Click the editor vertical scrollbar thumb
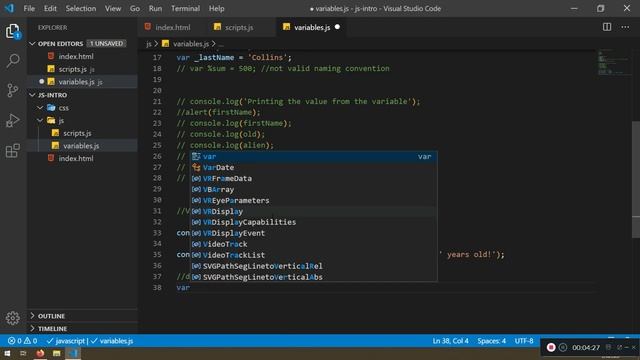Viewport: 640px width, 360px height. click(636, 180)
